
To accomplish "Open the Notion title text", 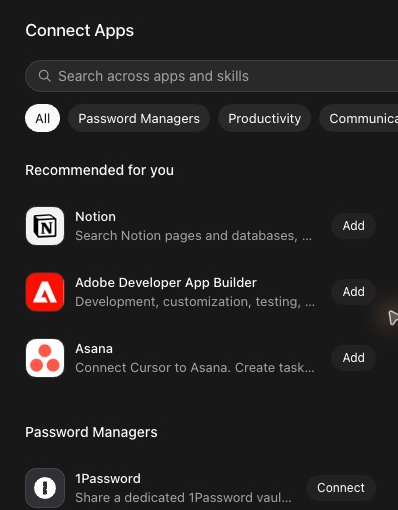I will pyautogui.click(x=96, y=217).
